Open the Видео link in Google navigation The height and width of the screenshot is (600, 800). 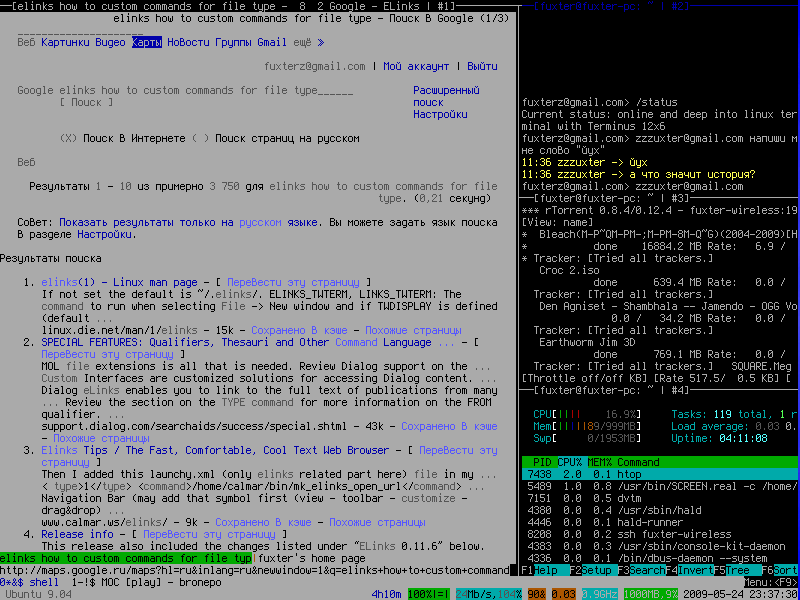tap(110, 42)
